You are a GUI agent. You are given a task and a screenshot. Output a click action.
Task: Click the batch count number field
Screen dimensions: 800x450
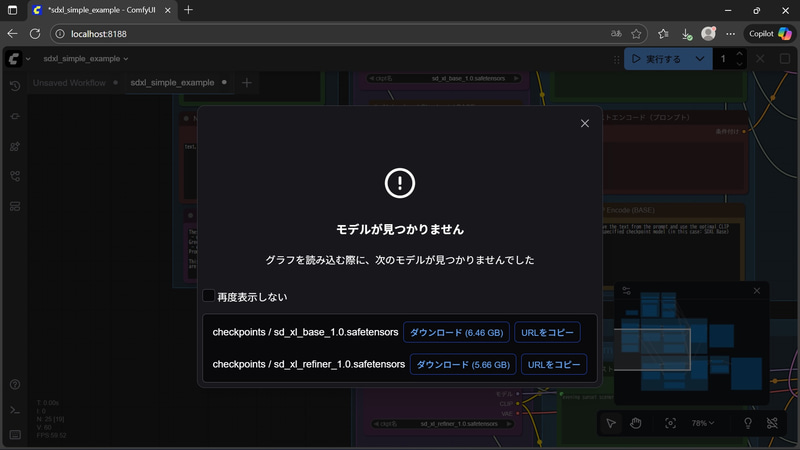pyautogui.click(x=723, y=59)
